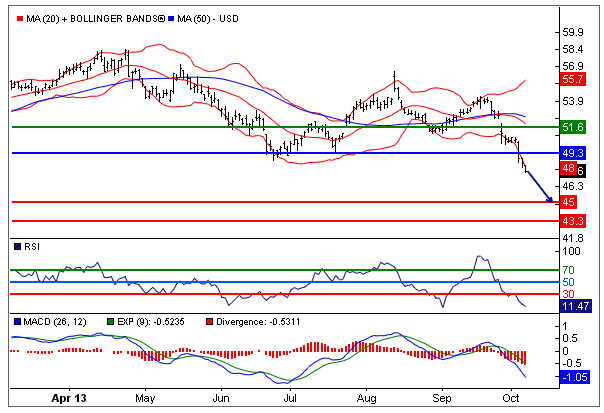Image resolution: width=604 pixels, height=413 pixels.
Task: Select the 'MA (20) + BOLLINGER BANDS' legend text
Action: tap(96, 18)
